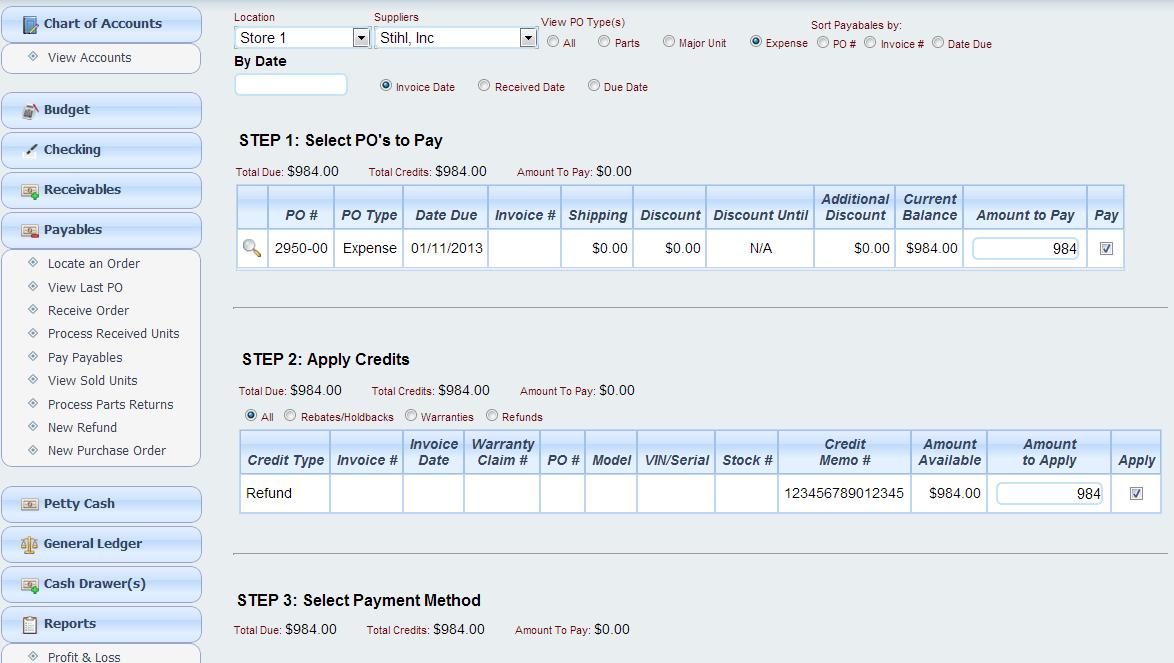Viewport: 1174px width, 663px height.
Task: Click the Chart of Accounts icon
Action: pyautogui.click(x=29, y=24)
